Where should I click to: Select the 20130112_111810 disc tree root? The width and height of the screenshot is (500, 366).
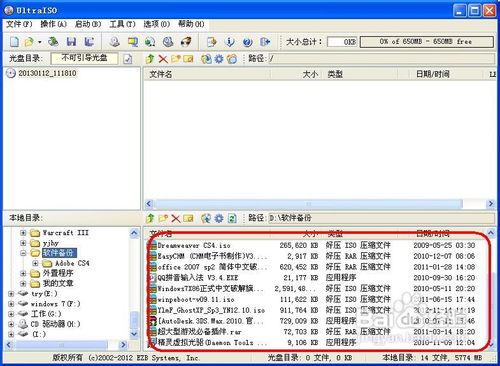47,73
